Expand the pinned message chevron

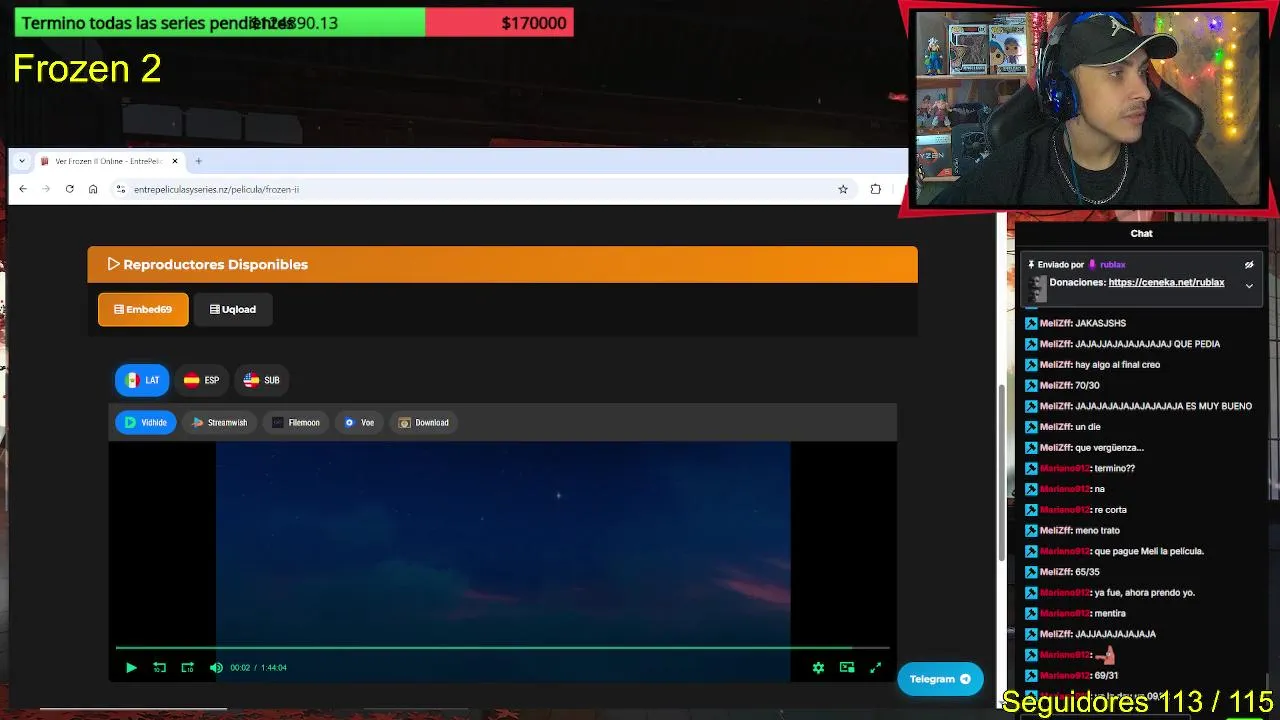[x=1249, y=286]
